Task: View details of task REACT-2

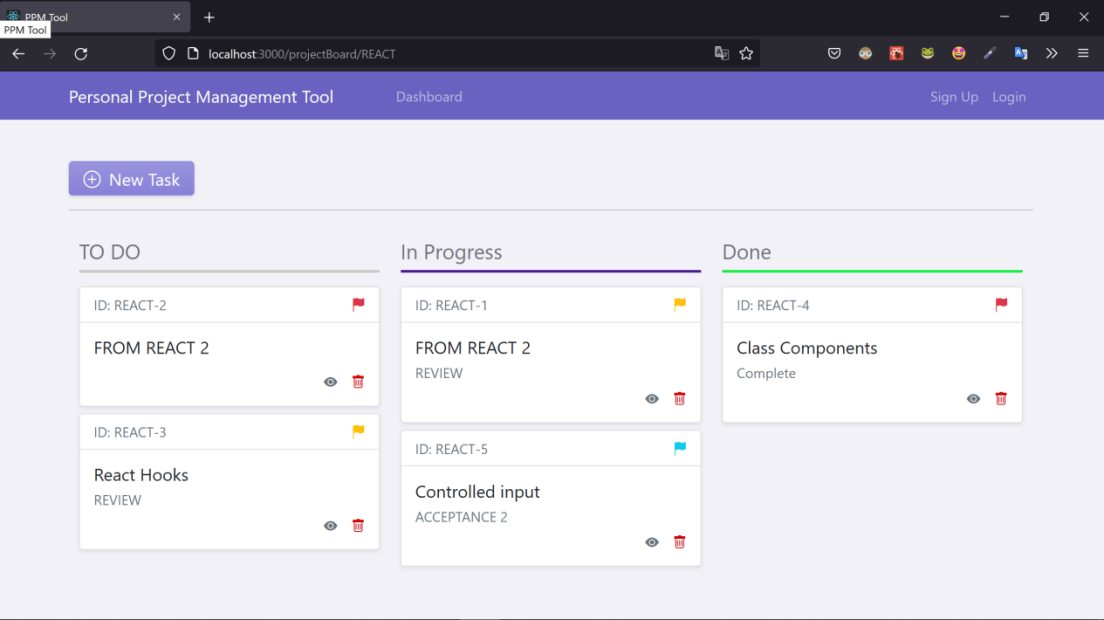Action: pos(330,382)
